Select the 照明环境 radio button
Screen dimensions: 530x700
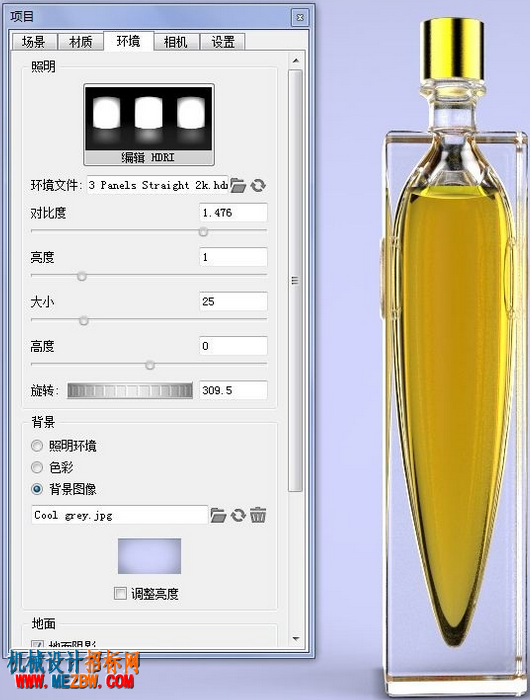tap(37, 446)
